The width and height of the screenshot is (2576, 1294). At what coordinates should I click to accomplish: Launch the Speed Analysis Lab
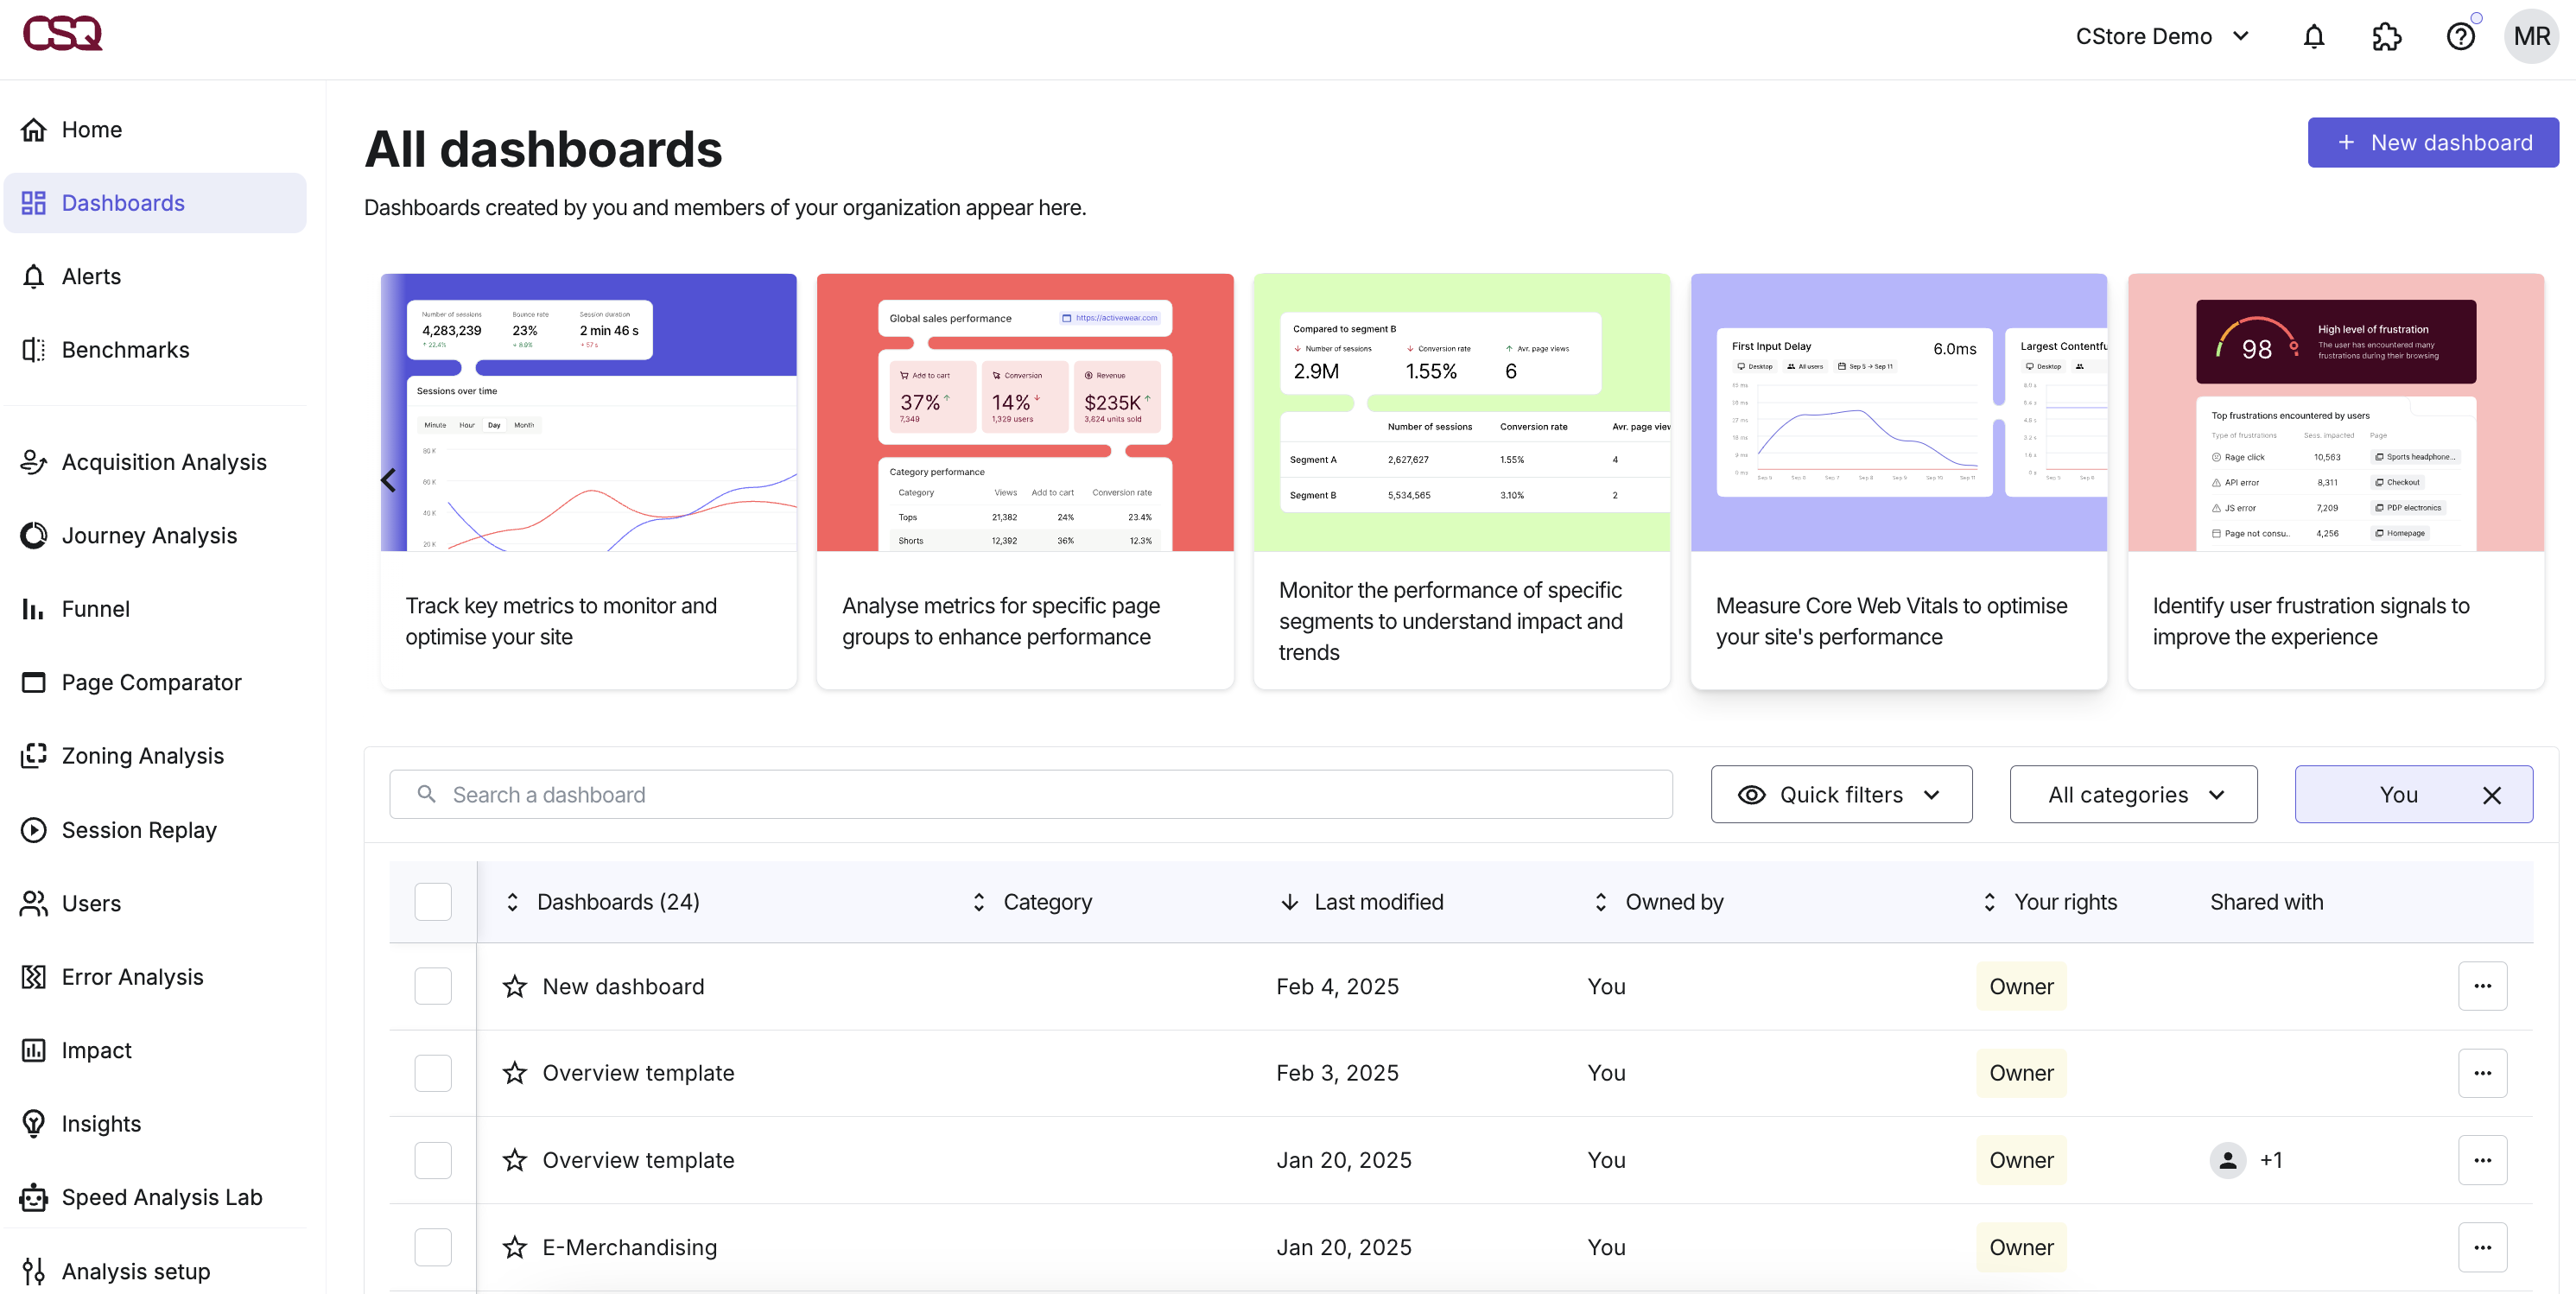[161, 1197]
